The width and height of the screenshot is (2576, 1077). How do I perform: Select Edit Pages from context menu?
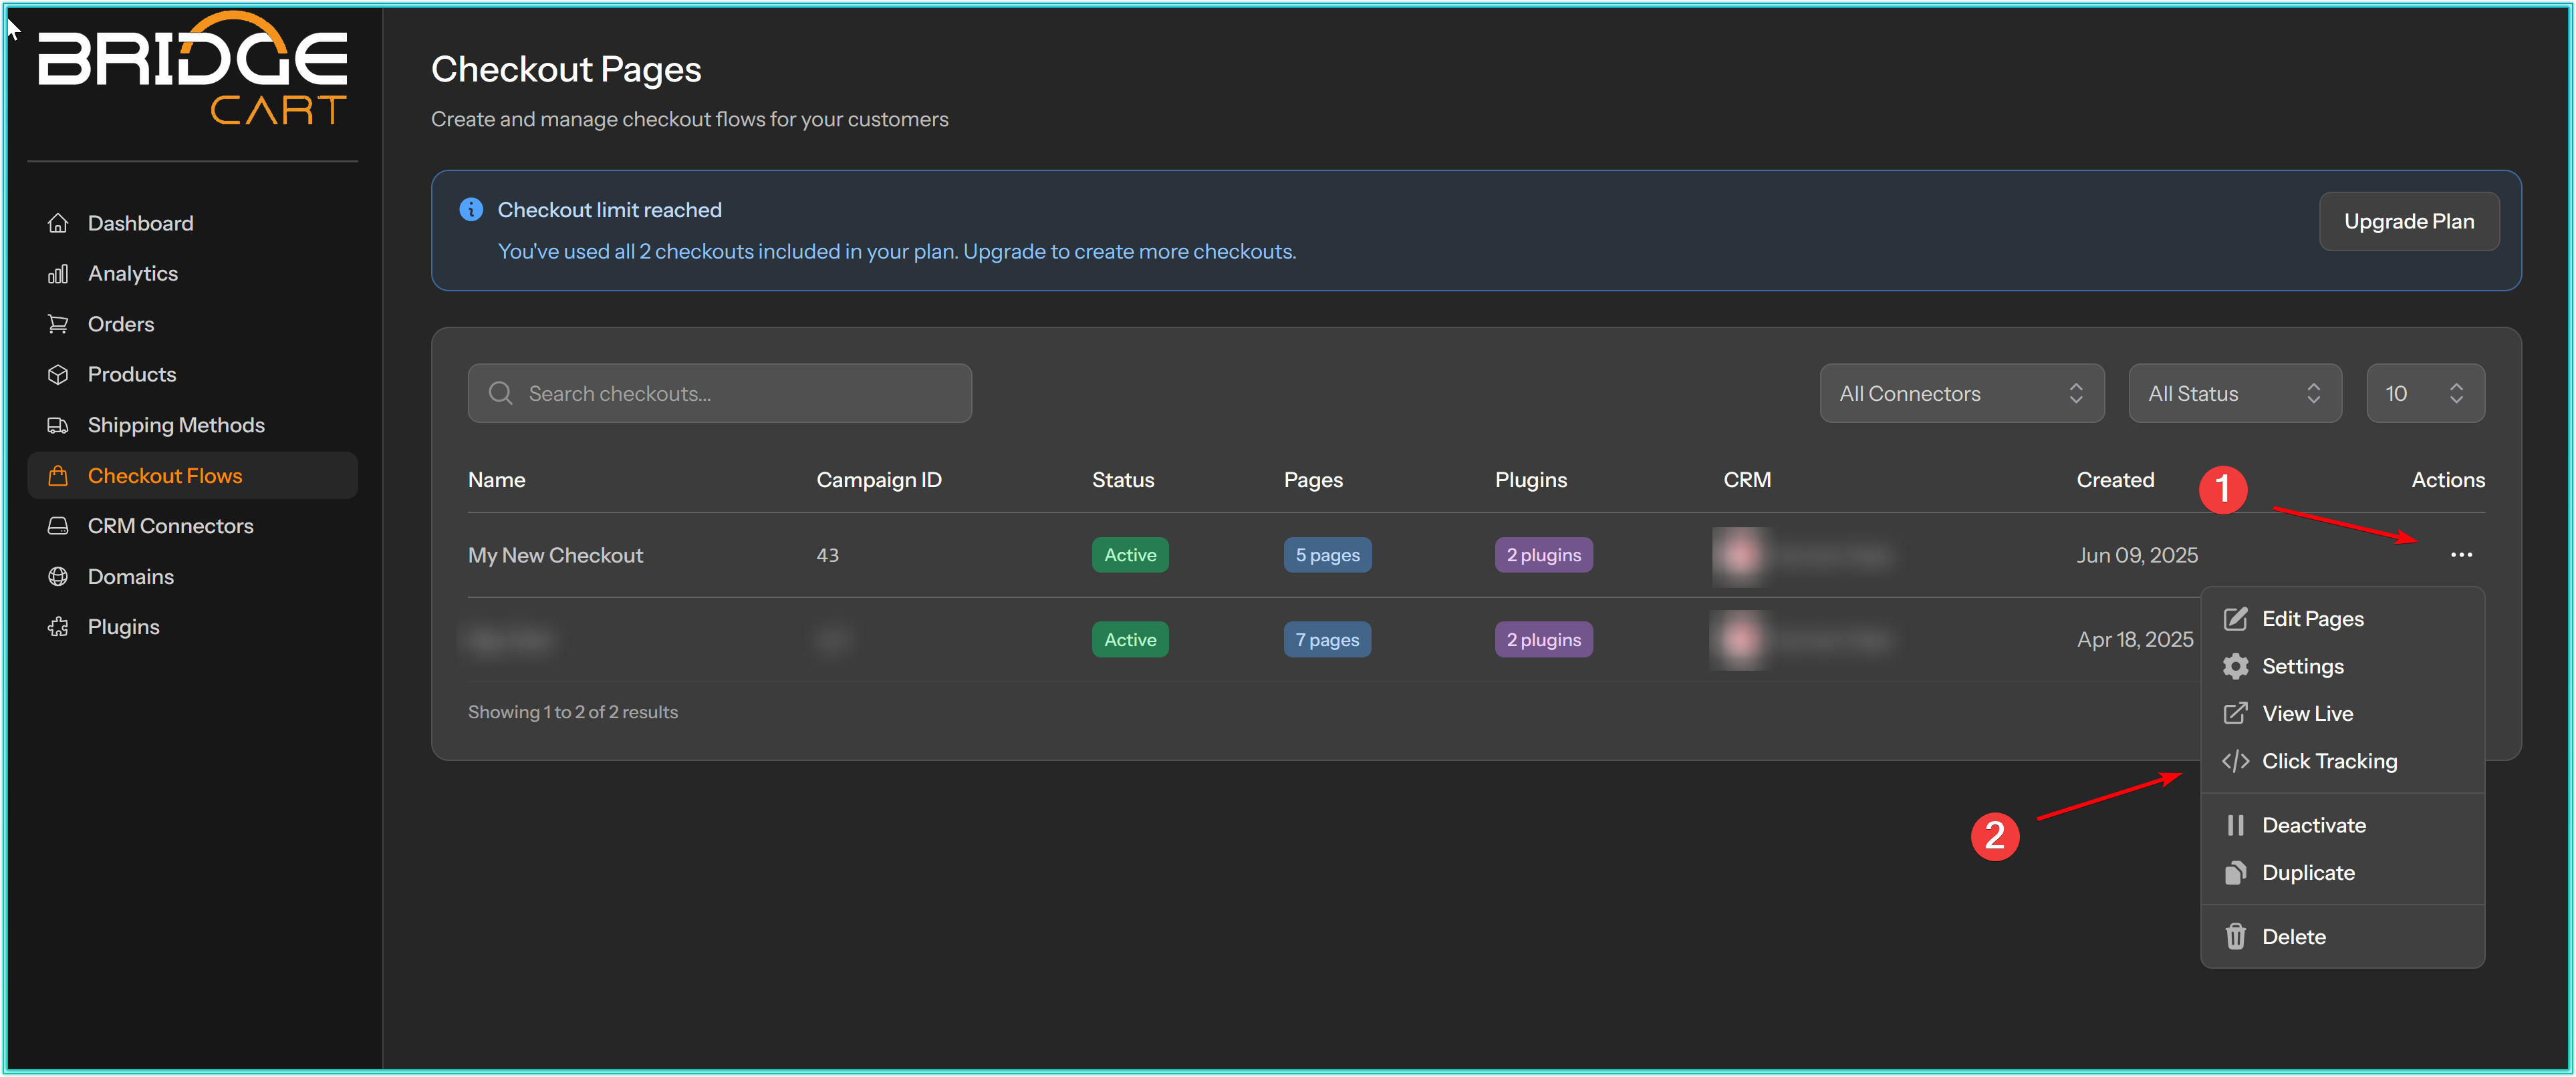[x=2312, y=619]
